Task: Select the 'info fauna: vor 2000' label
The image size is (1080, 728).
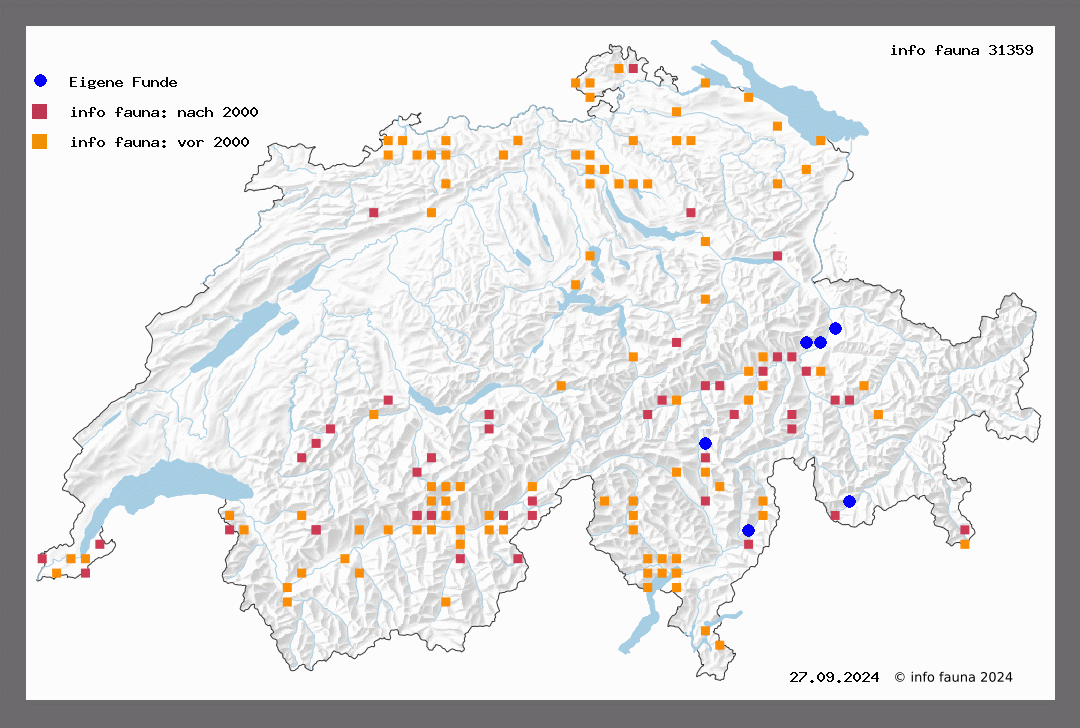Action: coord(159,142)
